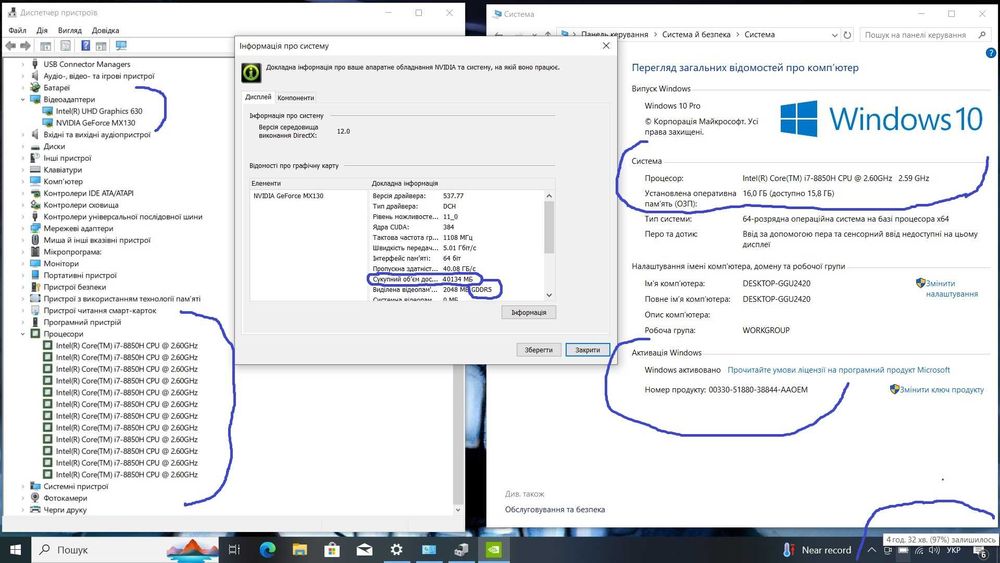Open the address bar history dropdown in System window

tap(834, 35)
